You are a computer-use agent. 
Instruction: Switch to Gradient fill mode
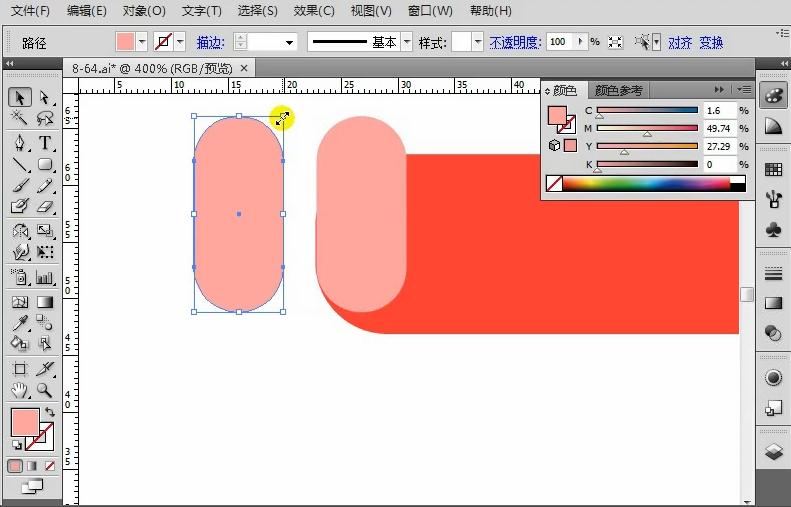[x=33, y=466]
